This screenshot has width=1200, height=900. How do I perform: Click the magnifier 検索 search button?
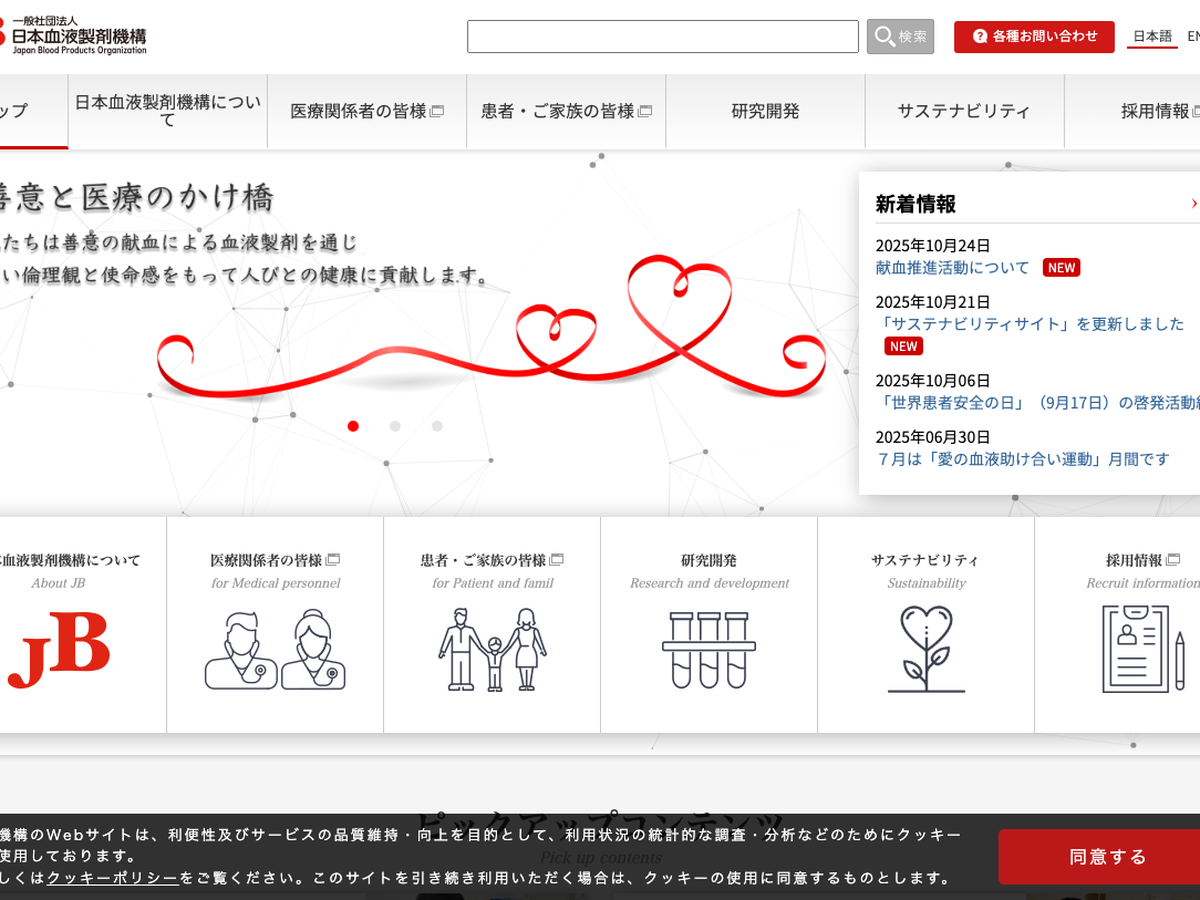pyautogui.click(x=900, y=37)
